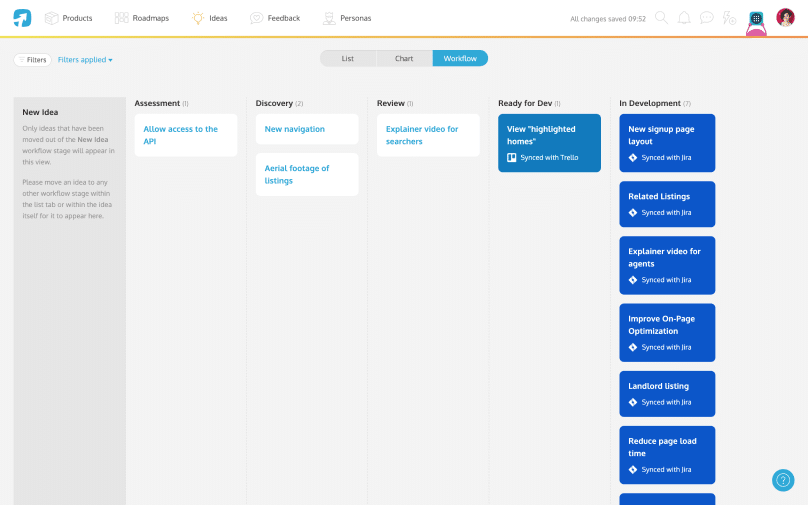808x505 pixels.
Task: Click All changes saved 09:52 status
Action: click(608, 19)
